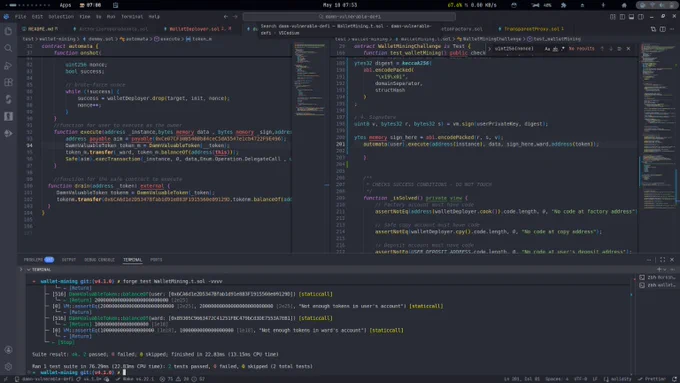Go to previous match in find widget
Viewport: 680px width, 383px height.
click(602, 49)
